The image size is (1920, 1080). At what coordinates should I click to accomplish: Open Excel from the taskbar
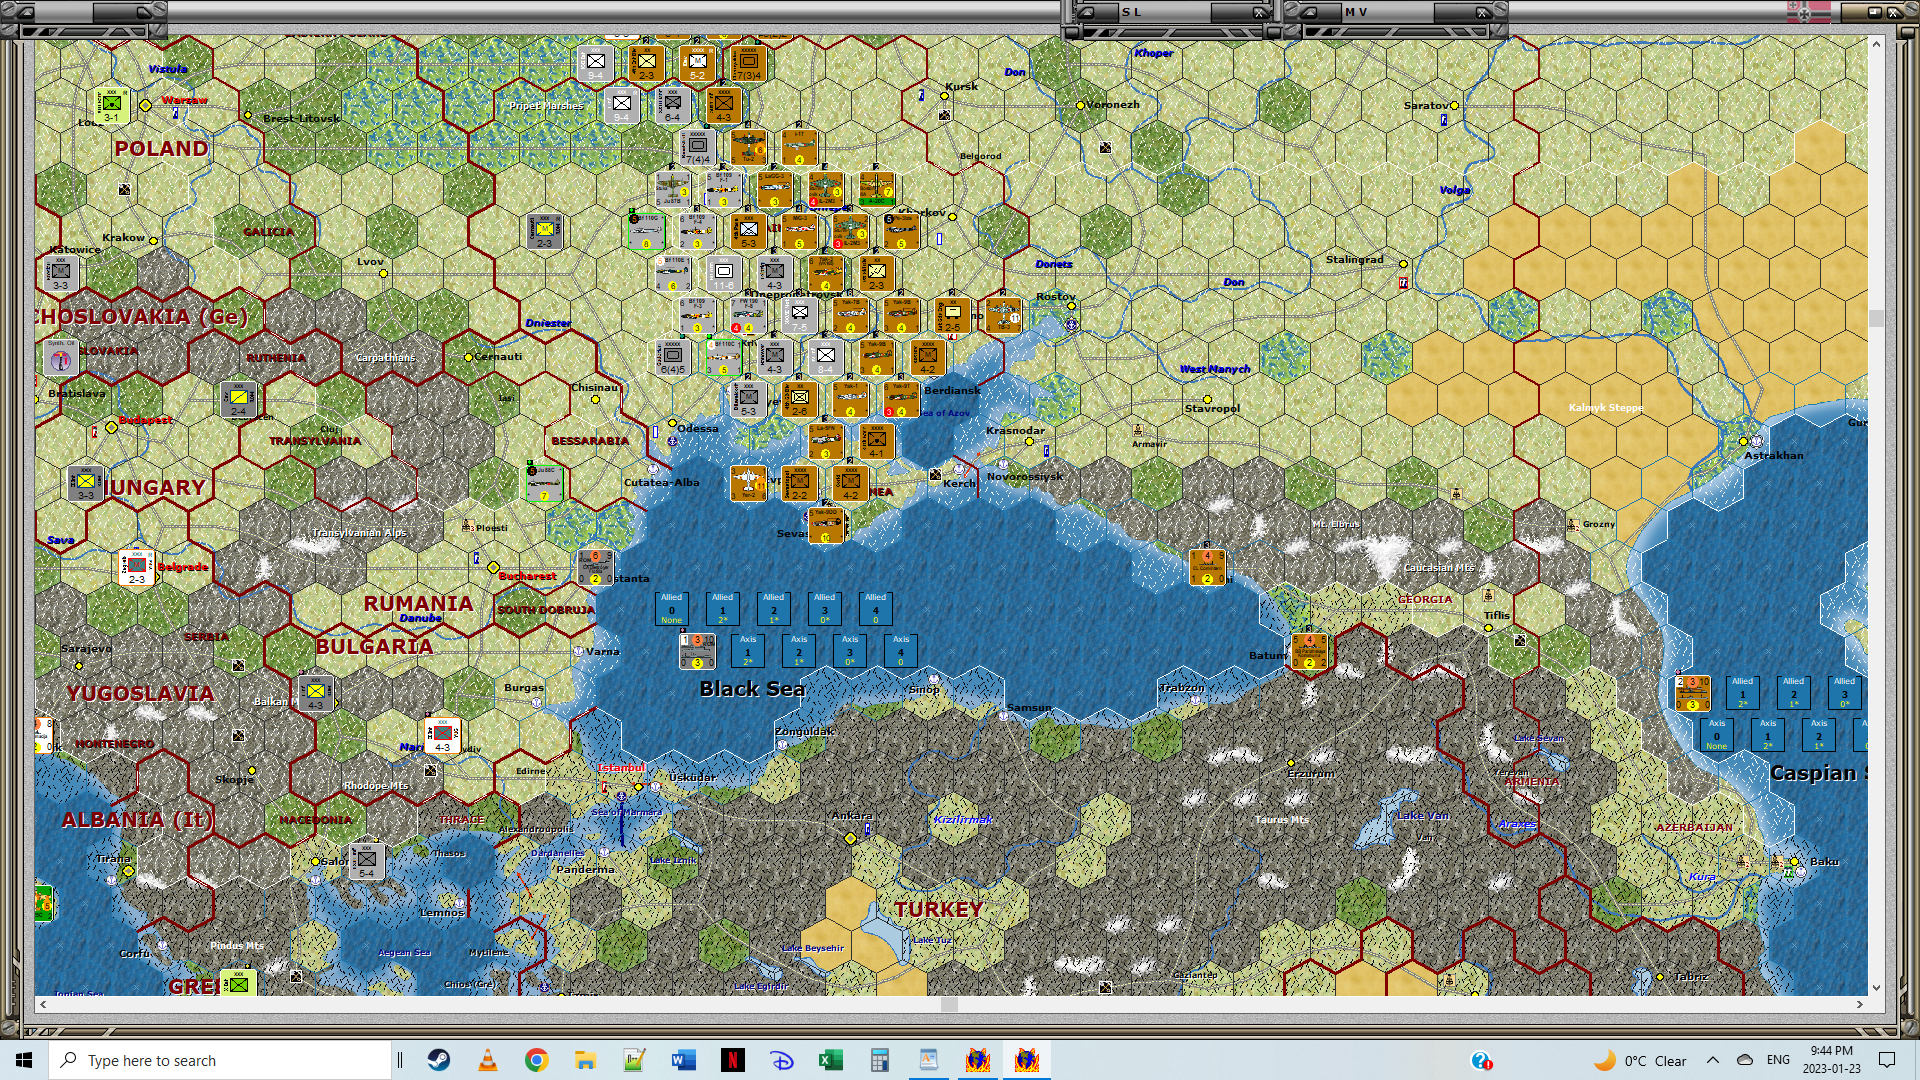[x=831, y=1060]
